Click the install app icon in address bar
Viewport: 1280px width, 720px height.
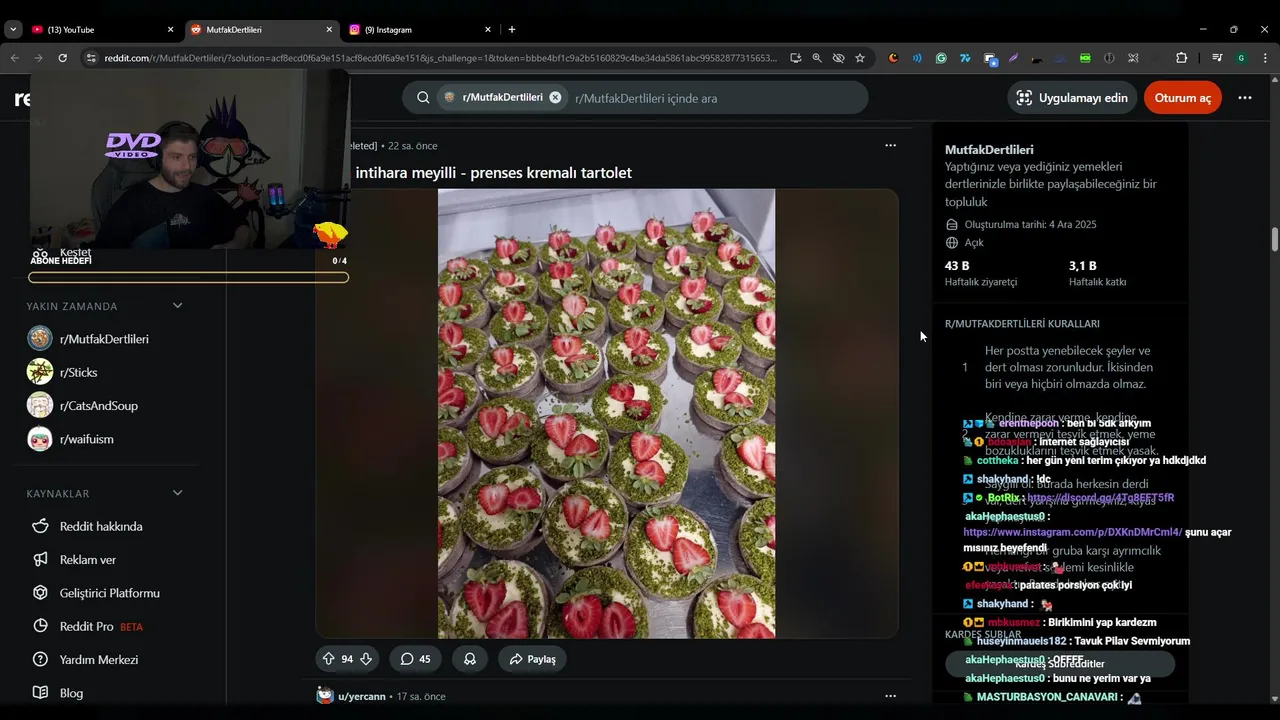[796, 58]
